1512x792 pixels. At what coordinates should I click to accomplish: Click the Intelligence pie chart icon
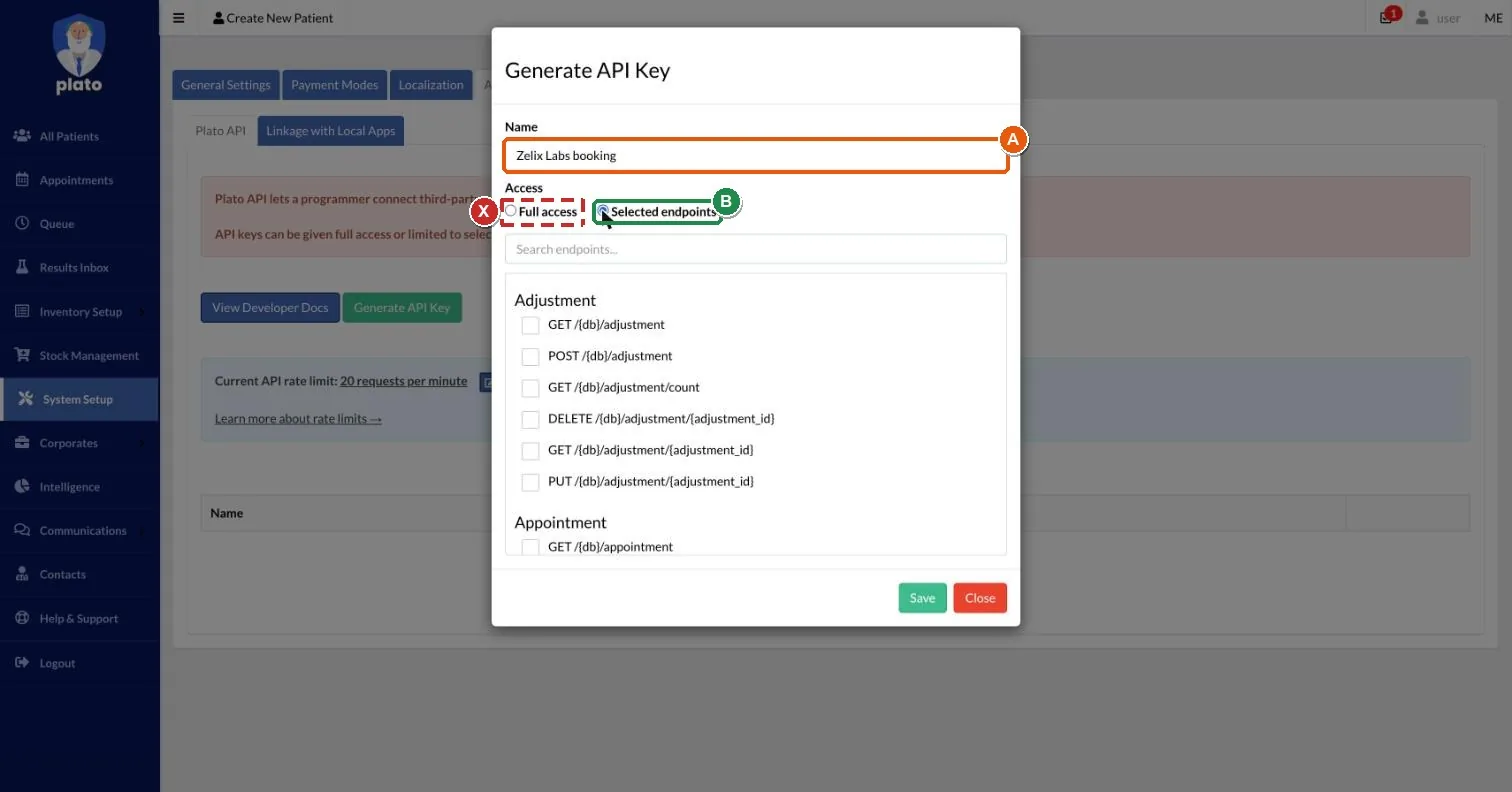point(22,486)
